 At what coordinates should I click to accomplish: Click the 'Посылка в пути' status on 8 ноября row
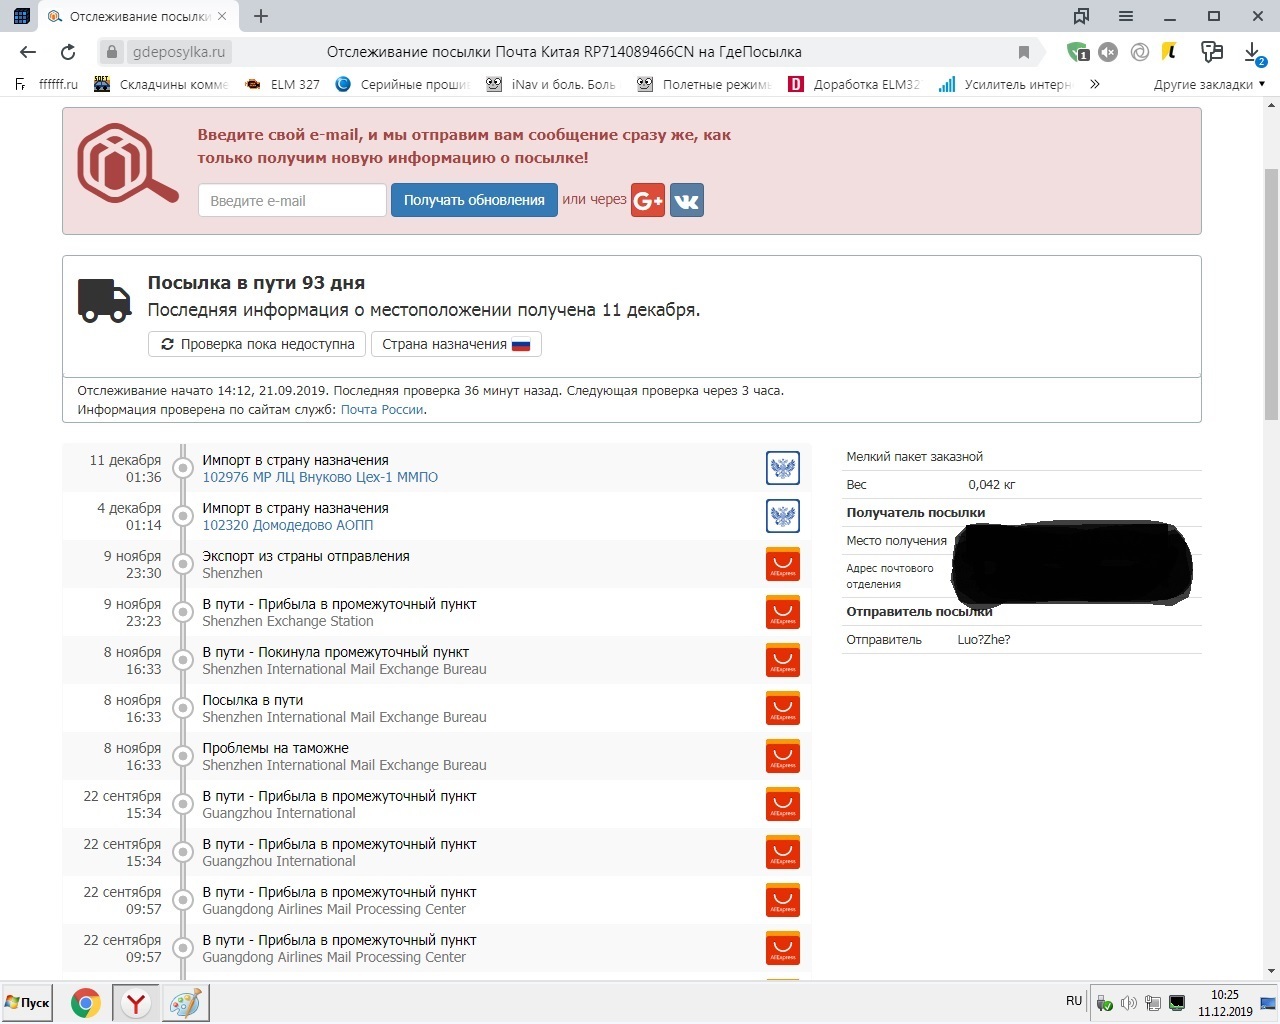[253, 700]
